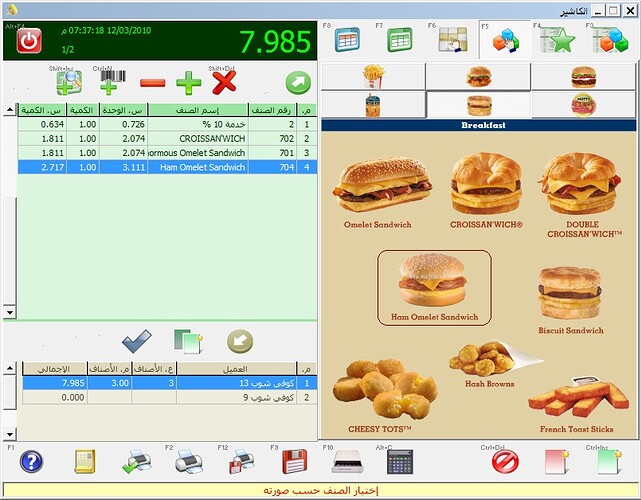Switch to the F8 table view tab
641x500 pixels.
coord(347,40)
